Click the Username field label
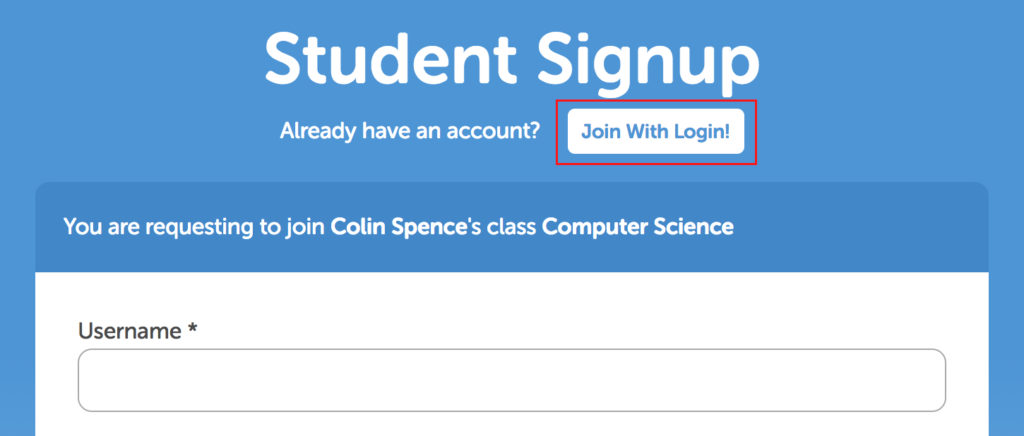 (x=130, y=331)
